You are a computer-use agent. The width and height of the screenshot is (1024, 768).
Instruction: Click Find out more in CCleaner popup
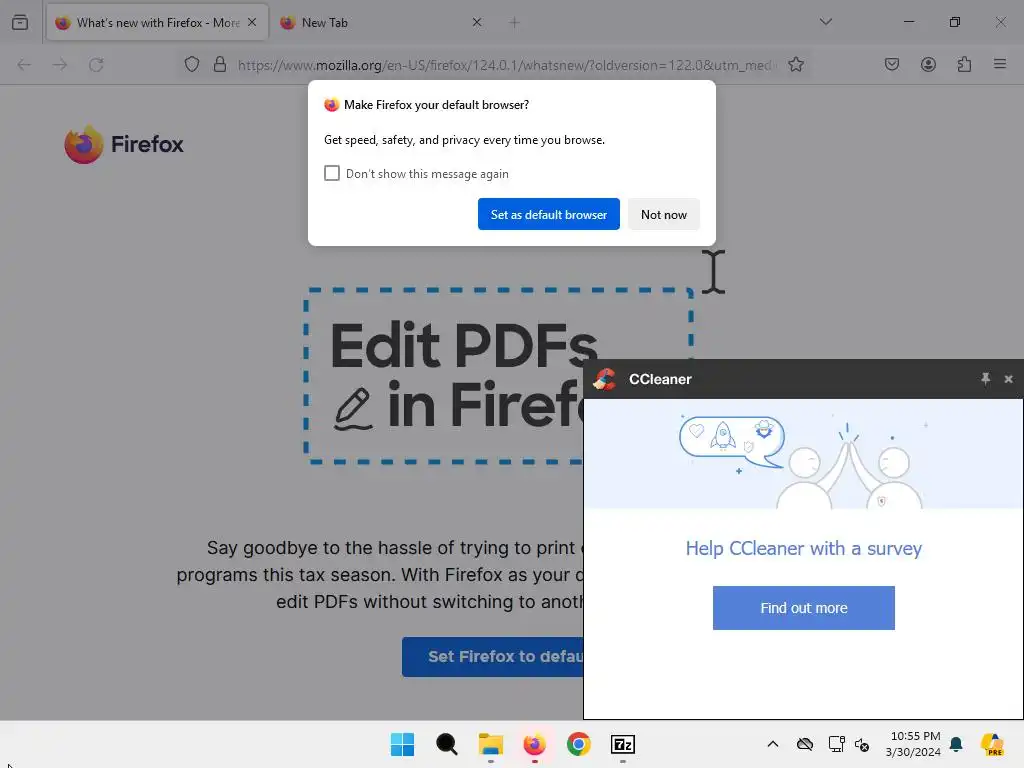click(803, 608)
